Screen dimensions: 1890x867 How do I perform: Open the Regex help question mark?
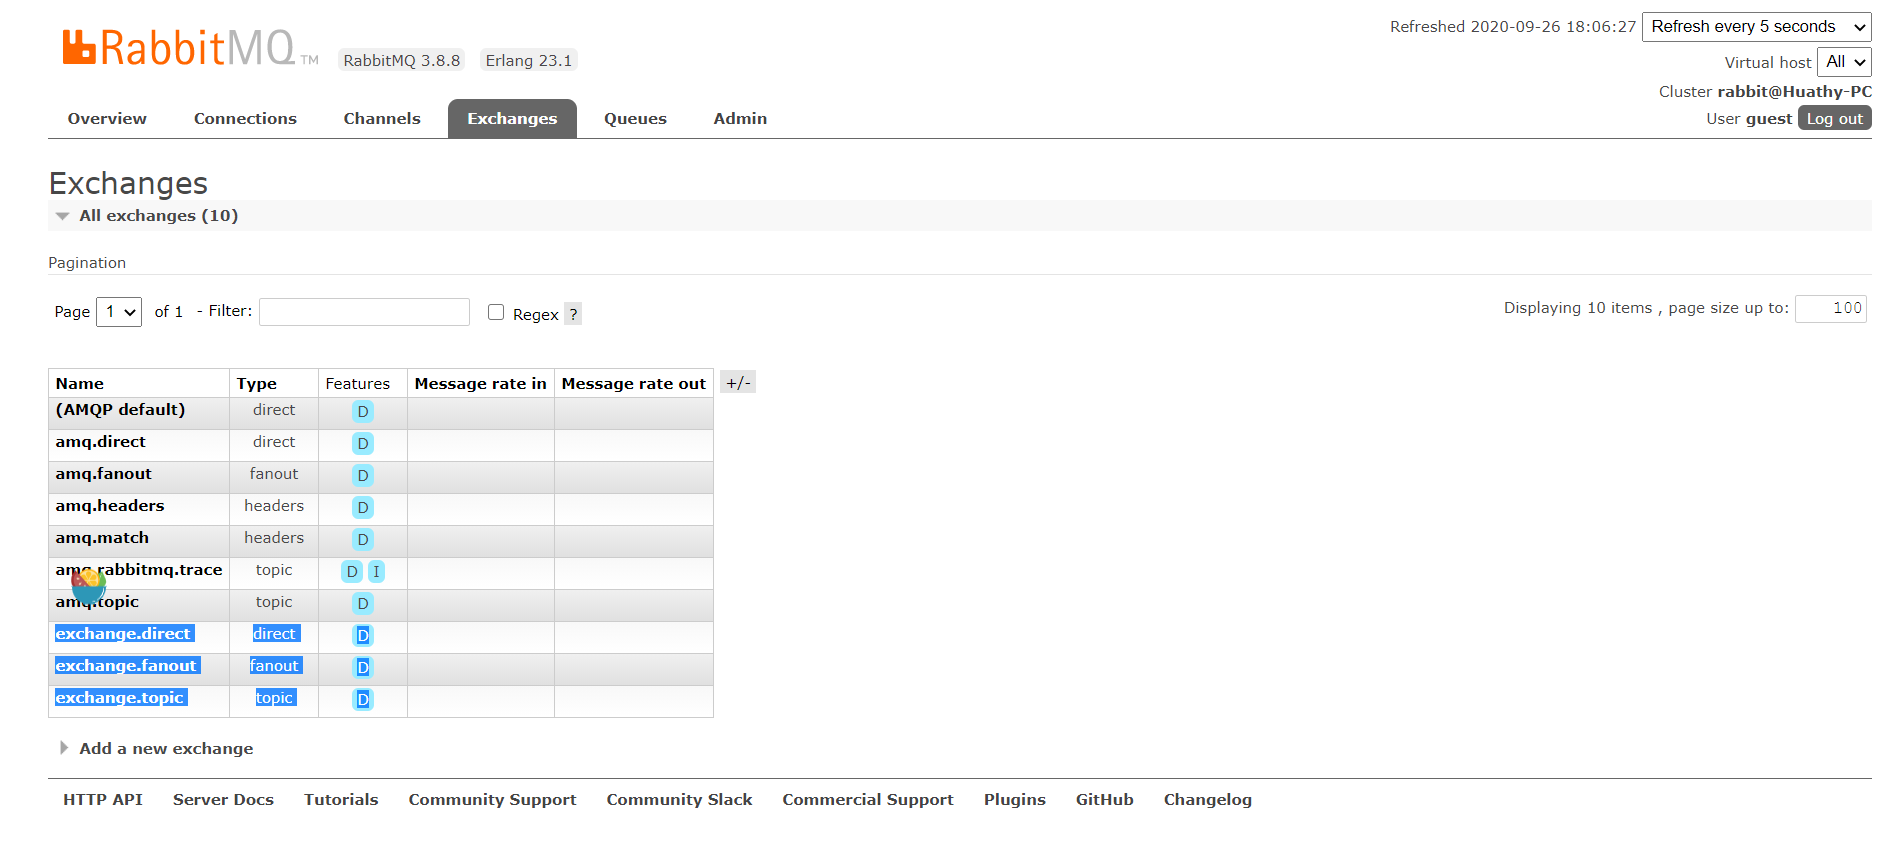click(x=573, y=314)
